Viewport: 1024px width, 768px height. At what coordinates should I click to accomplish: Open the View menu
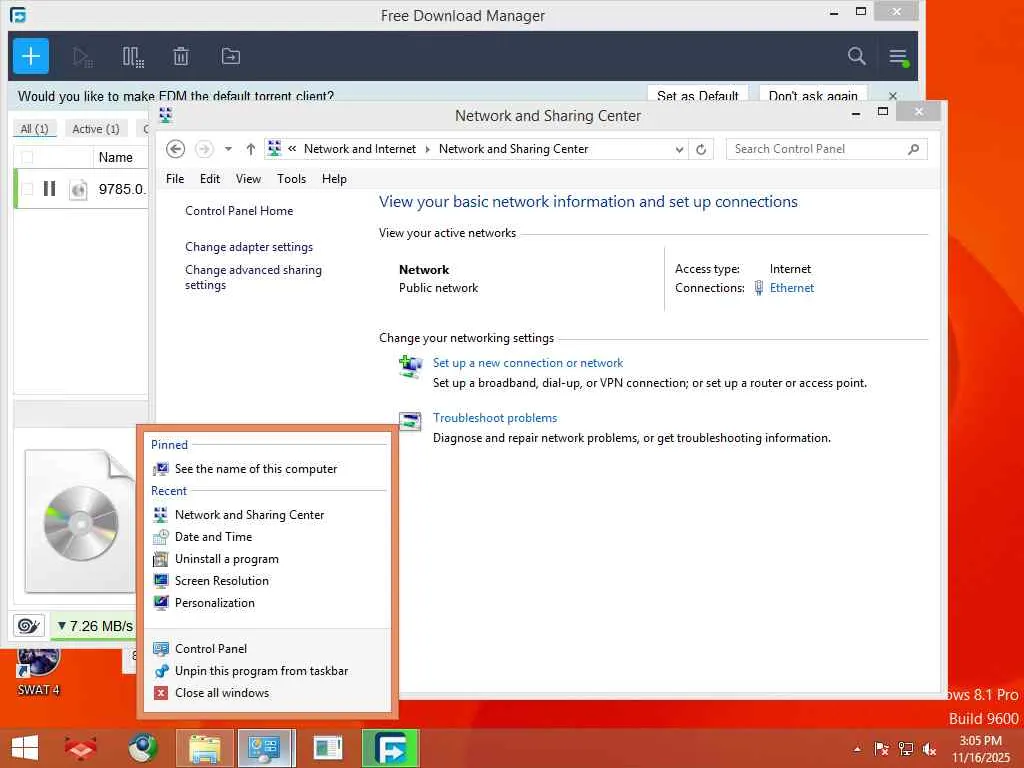coord(248,179)
